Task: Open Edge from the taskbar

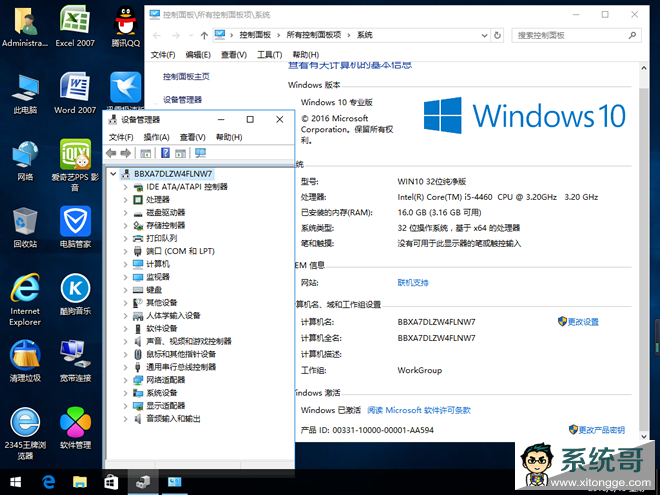Action: coord(48,482)
